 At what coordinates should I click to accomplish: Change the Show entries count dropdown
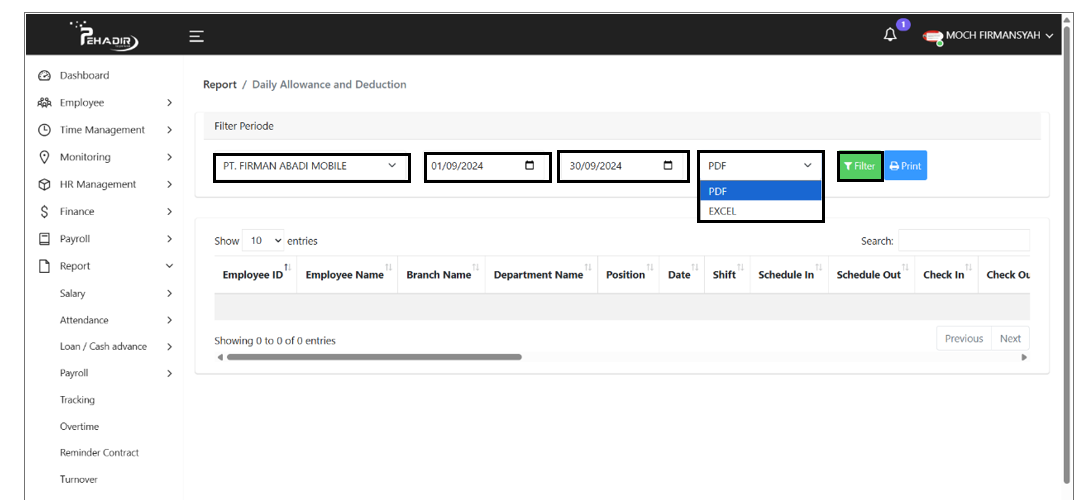click(x=263, y=241)
